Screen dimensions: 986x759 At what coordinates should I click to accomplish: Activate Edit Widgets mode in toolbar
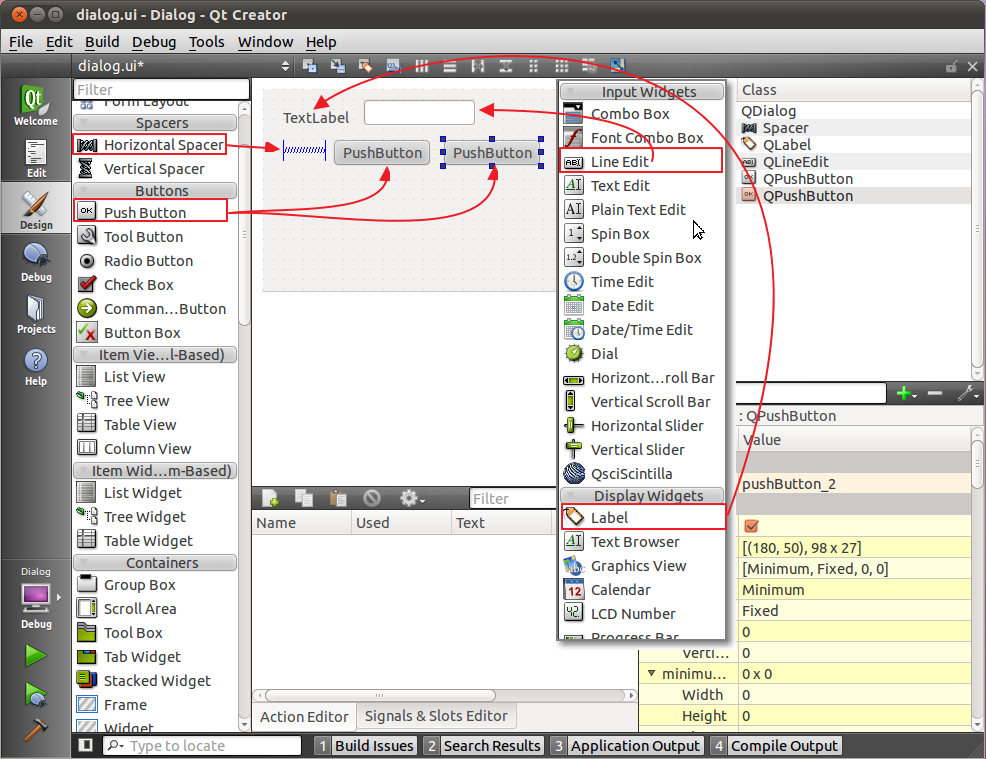point(309,65)
